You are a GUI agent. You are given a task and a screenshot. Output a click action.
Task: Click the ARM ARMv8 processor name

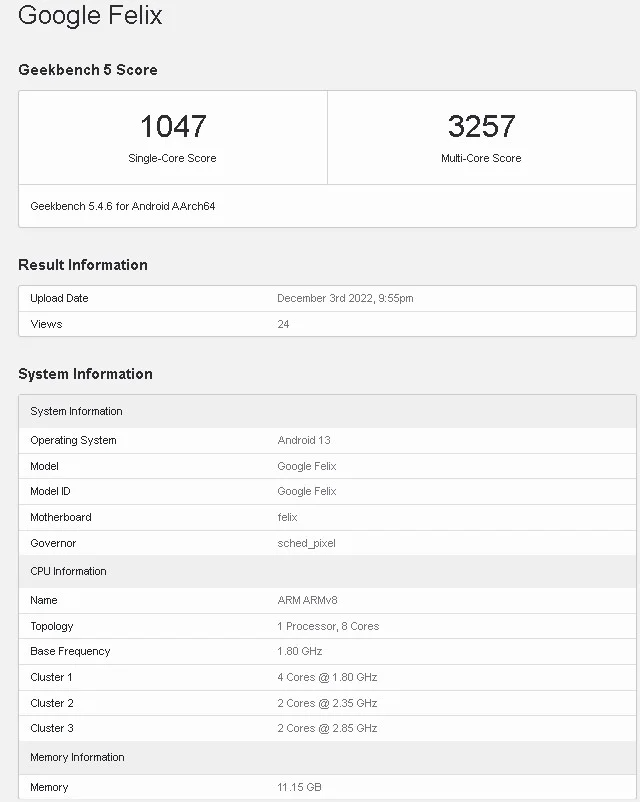tap(307, 600)
